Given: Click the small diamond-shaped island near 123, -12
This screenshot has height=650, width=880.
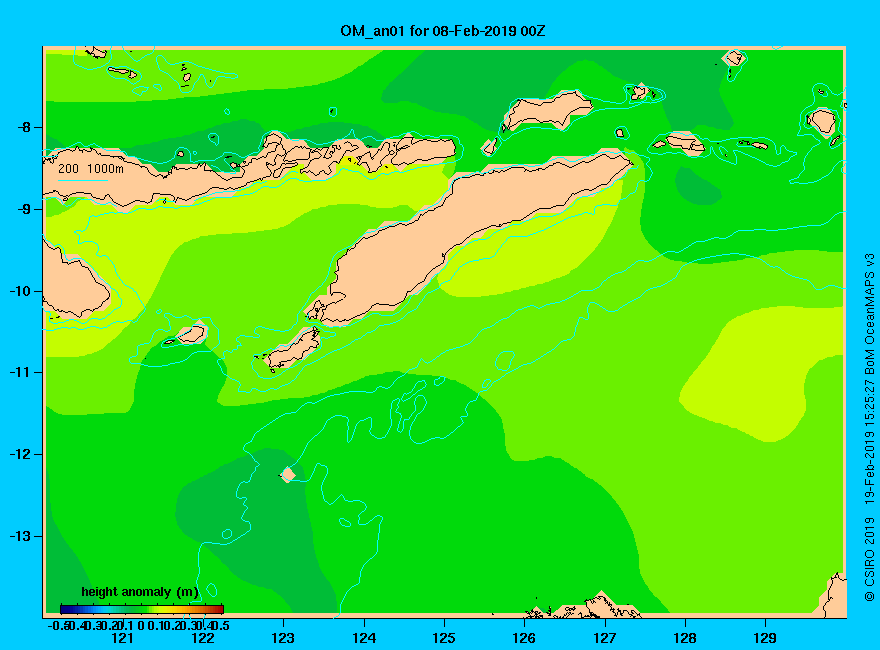Looking at the screenshot, I should pos(288,474).
